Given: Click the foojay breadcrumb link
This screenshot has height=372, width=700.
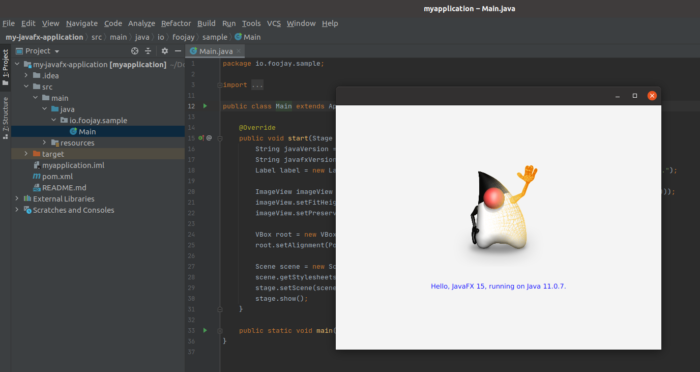Looking at the screenshot, I should point(183,37).
